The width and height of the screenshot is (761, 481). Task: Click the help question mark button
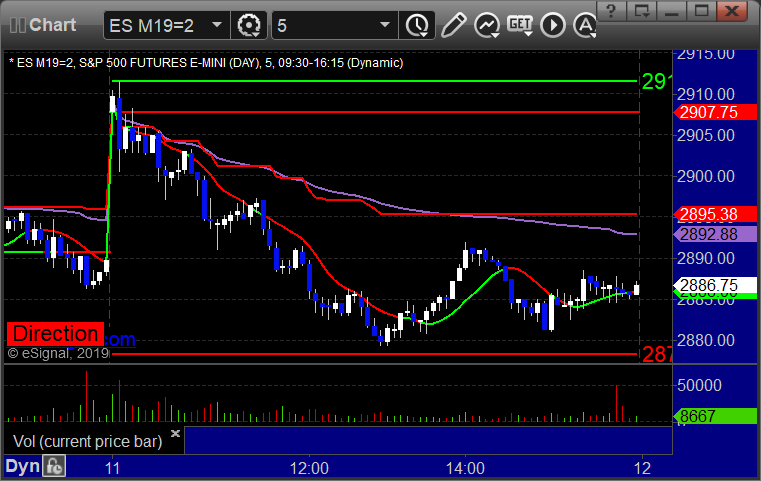(611, 11)
